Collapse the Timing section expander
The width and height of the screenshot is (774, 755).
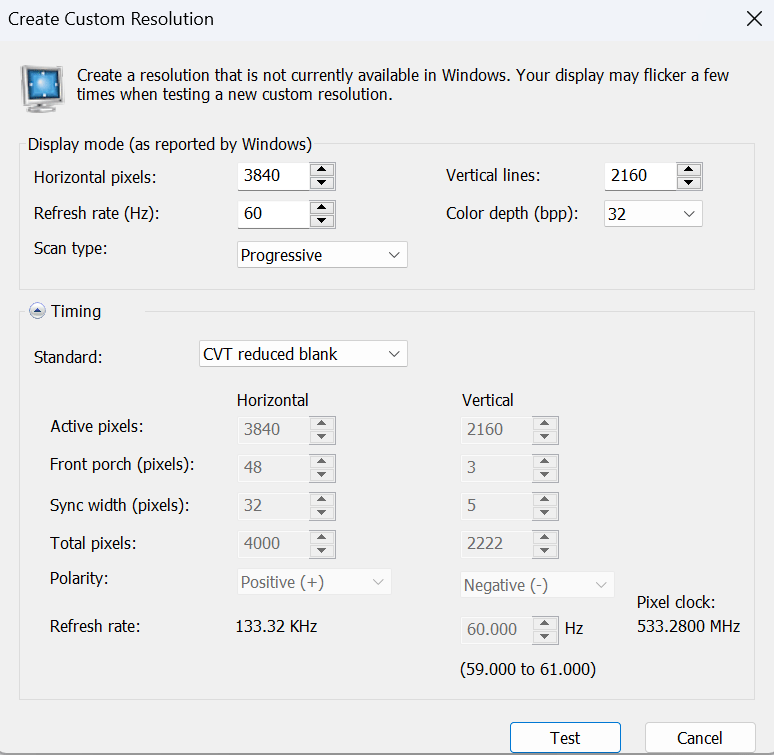click(x=37, y=311)
